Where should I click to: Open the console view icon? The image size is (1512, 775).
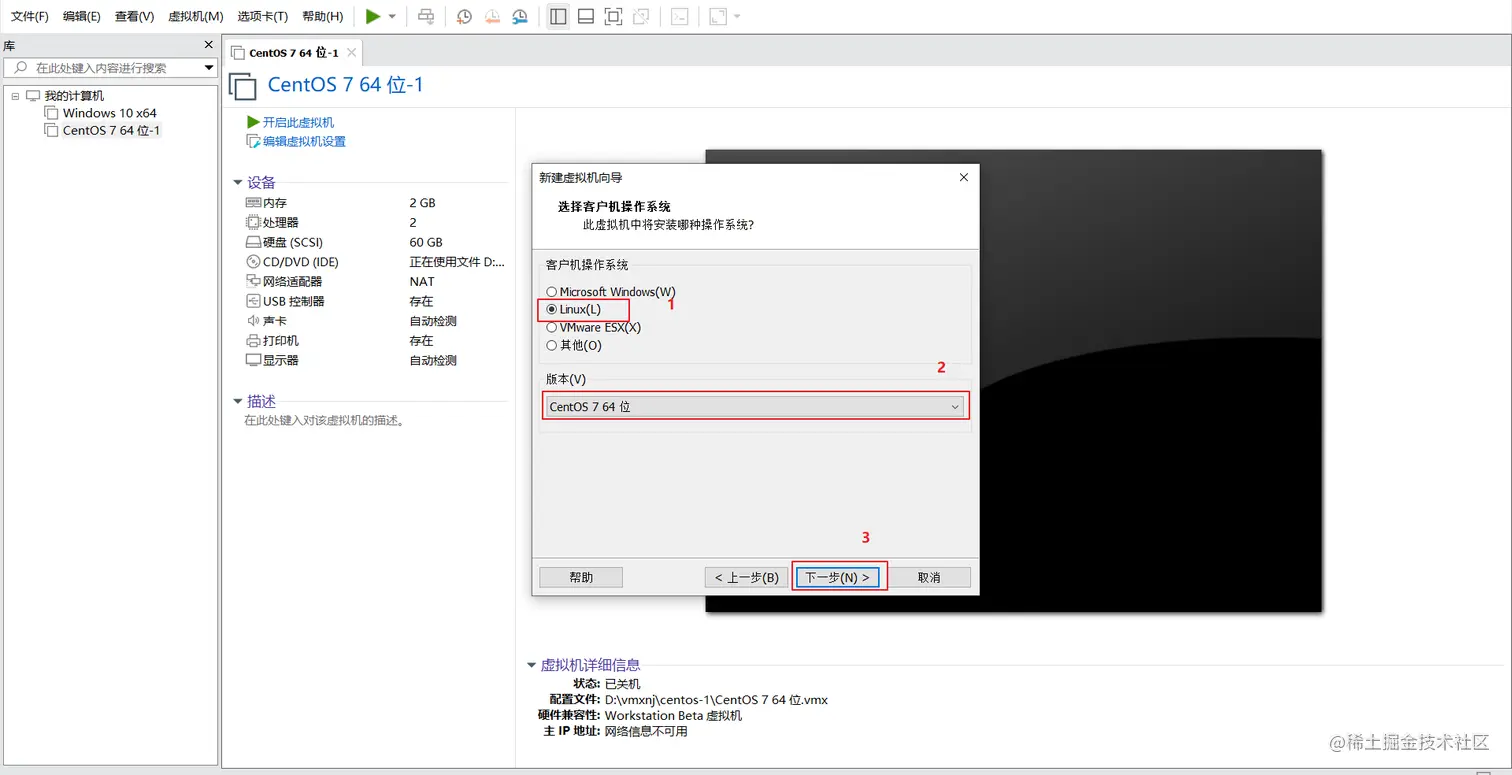(679, 16)
